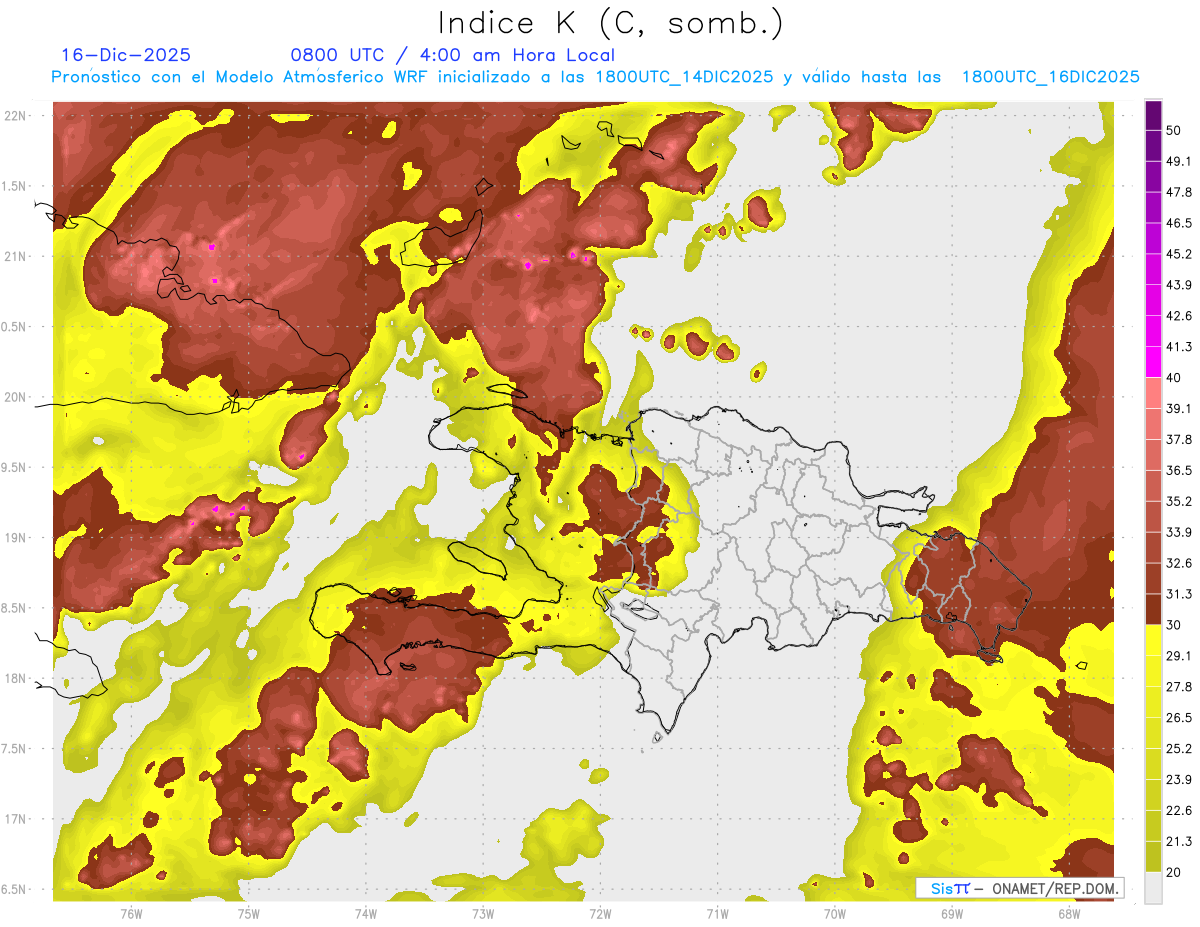Click the '69W' longitude label
This screenshot has width=1200, height=927.
(952, 914)
